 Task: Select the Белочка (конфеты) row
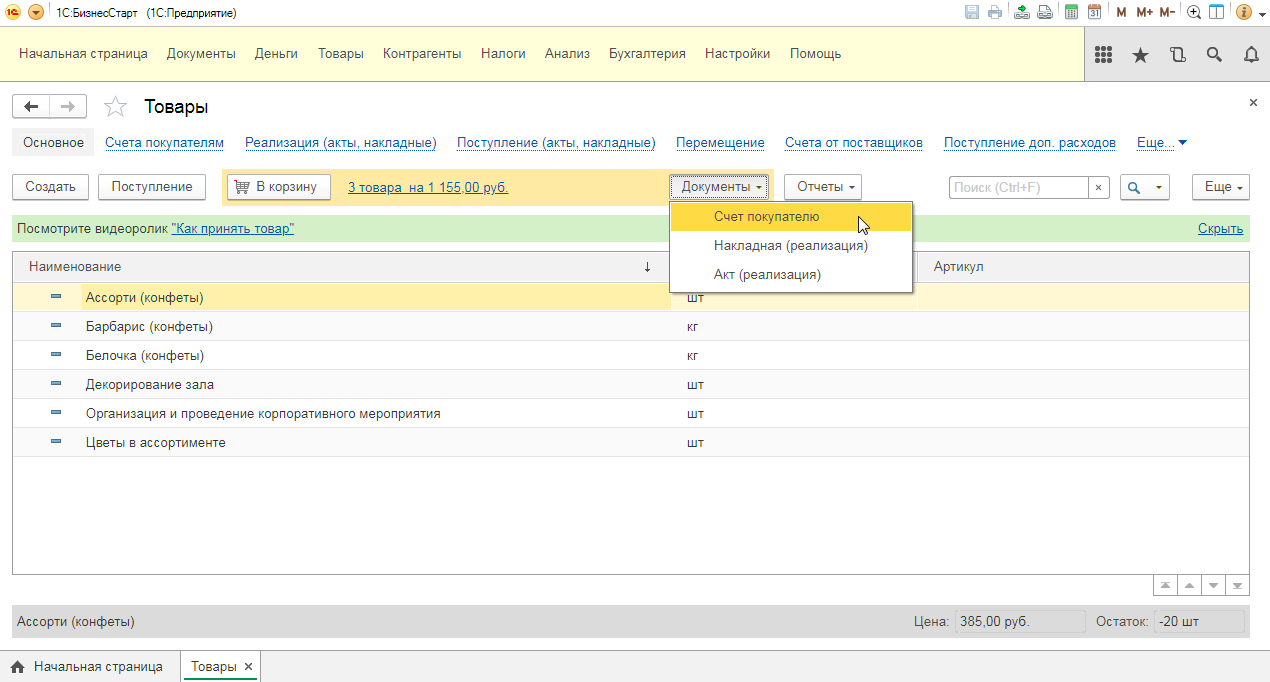(x=145, y=356)
